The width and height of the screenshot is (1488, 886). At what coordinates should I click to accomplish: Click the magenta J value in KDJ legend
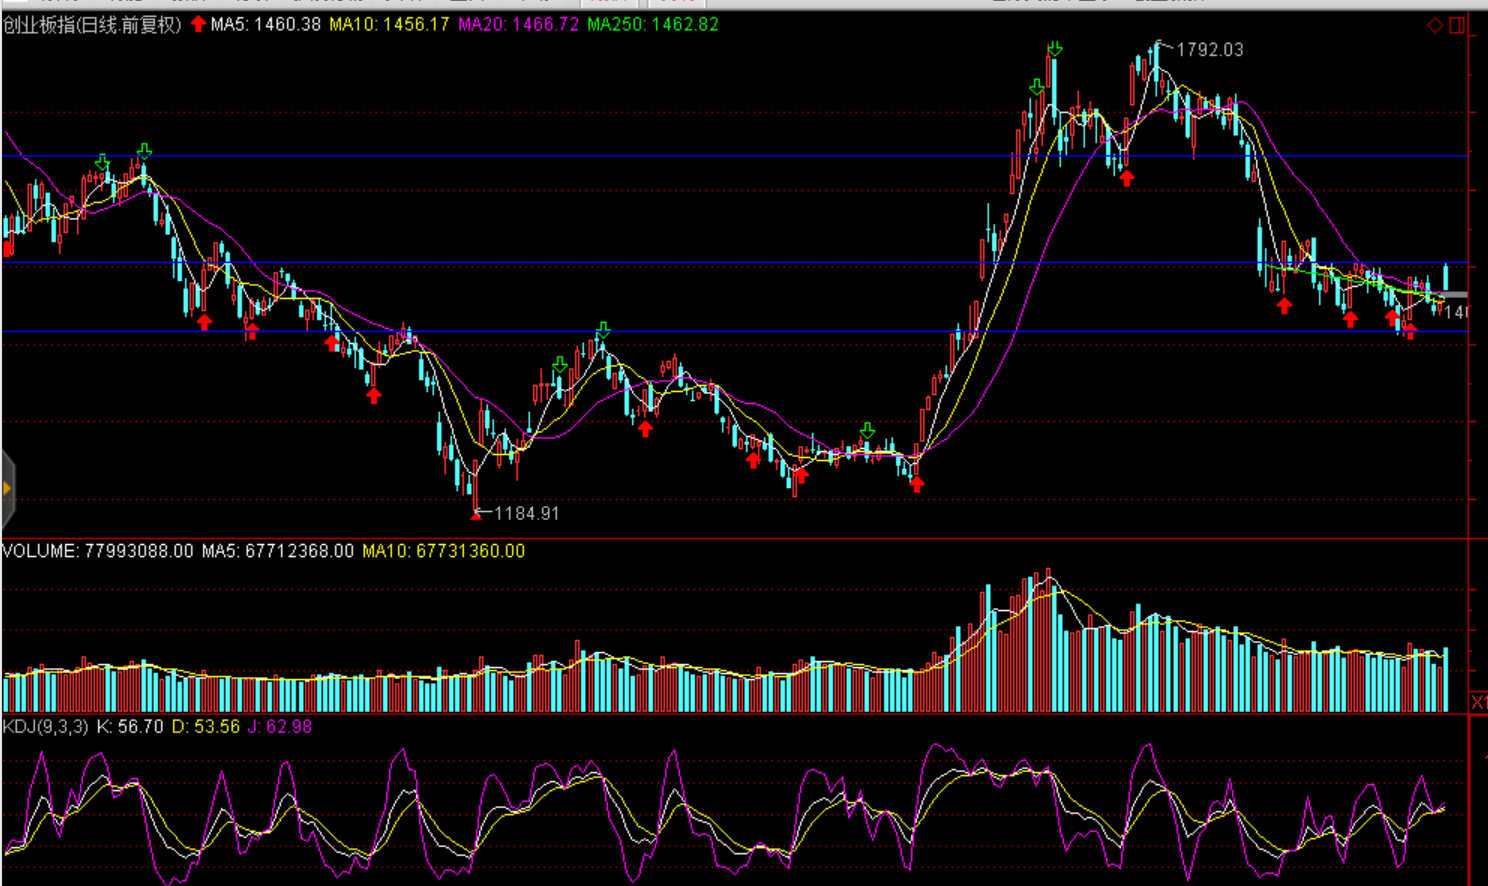[x=280, y=726]
